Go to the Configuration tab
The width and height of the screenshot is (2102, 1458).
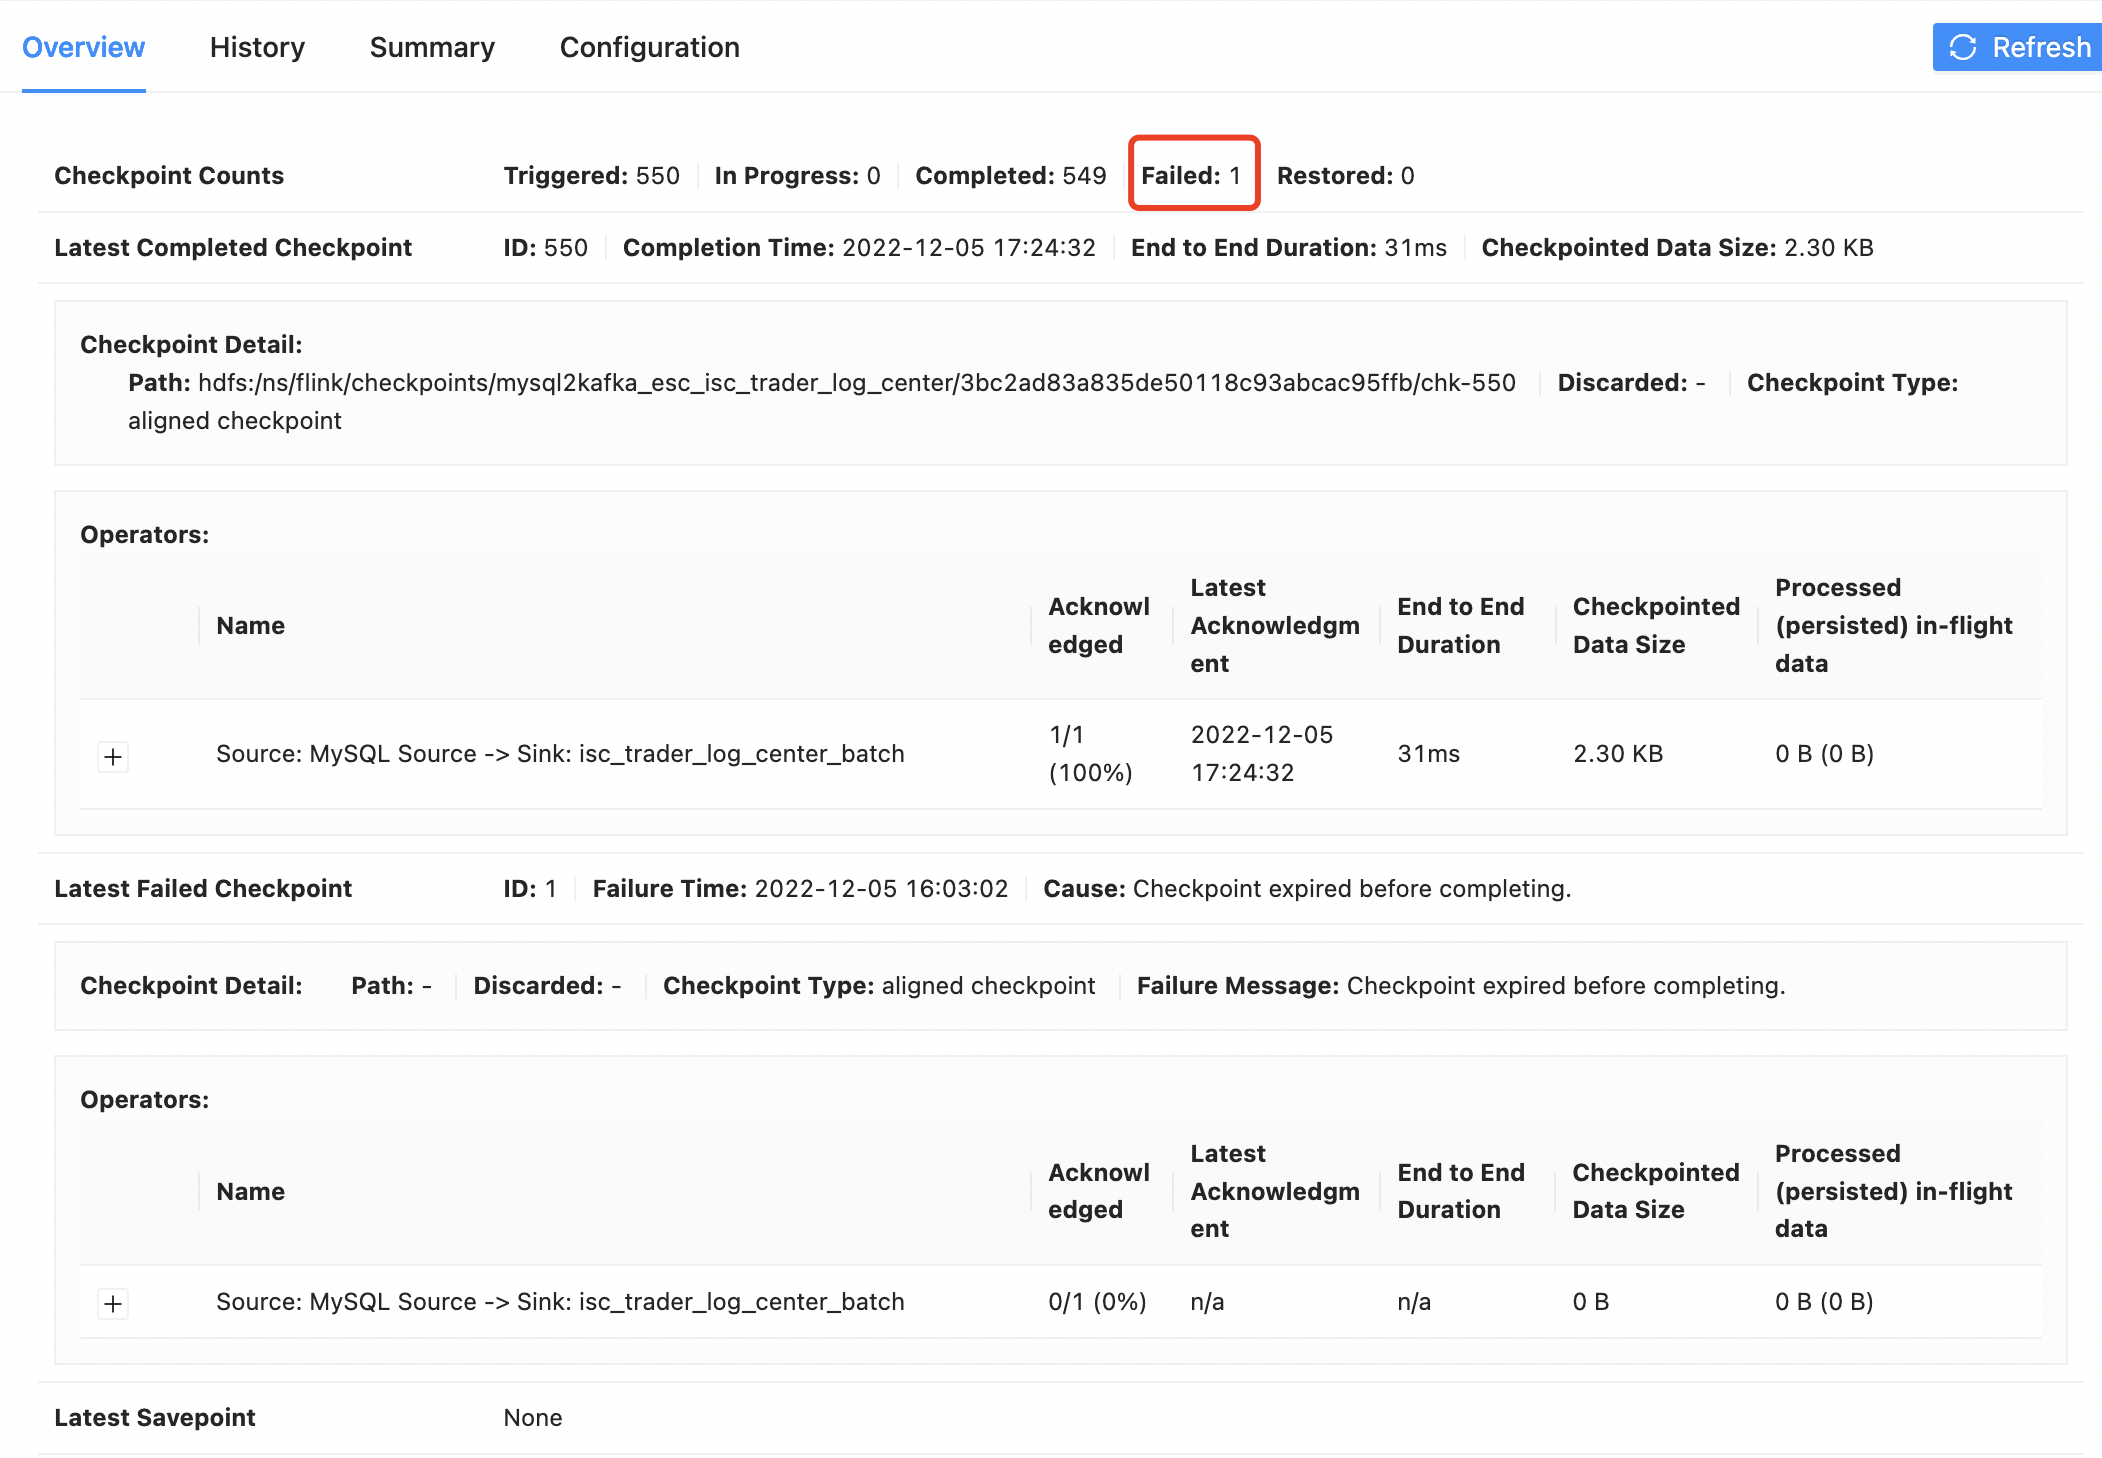[x=649, y=47]
